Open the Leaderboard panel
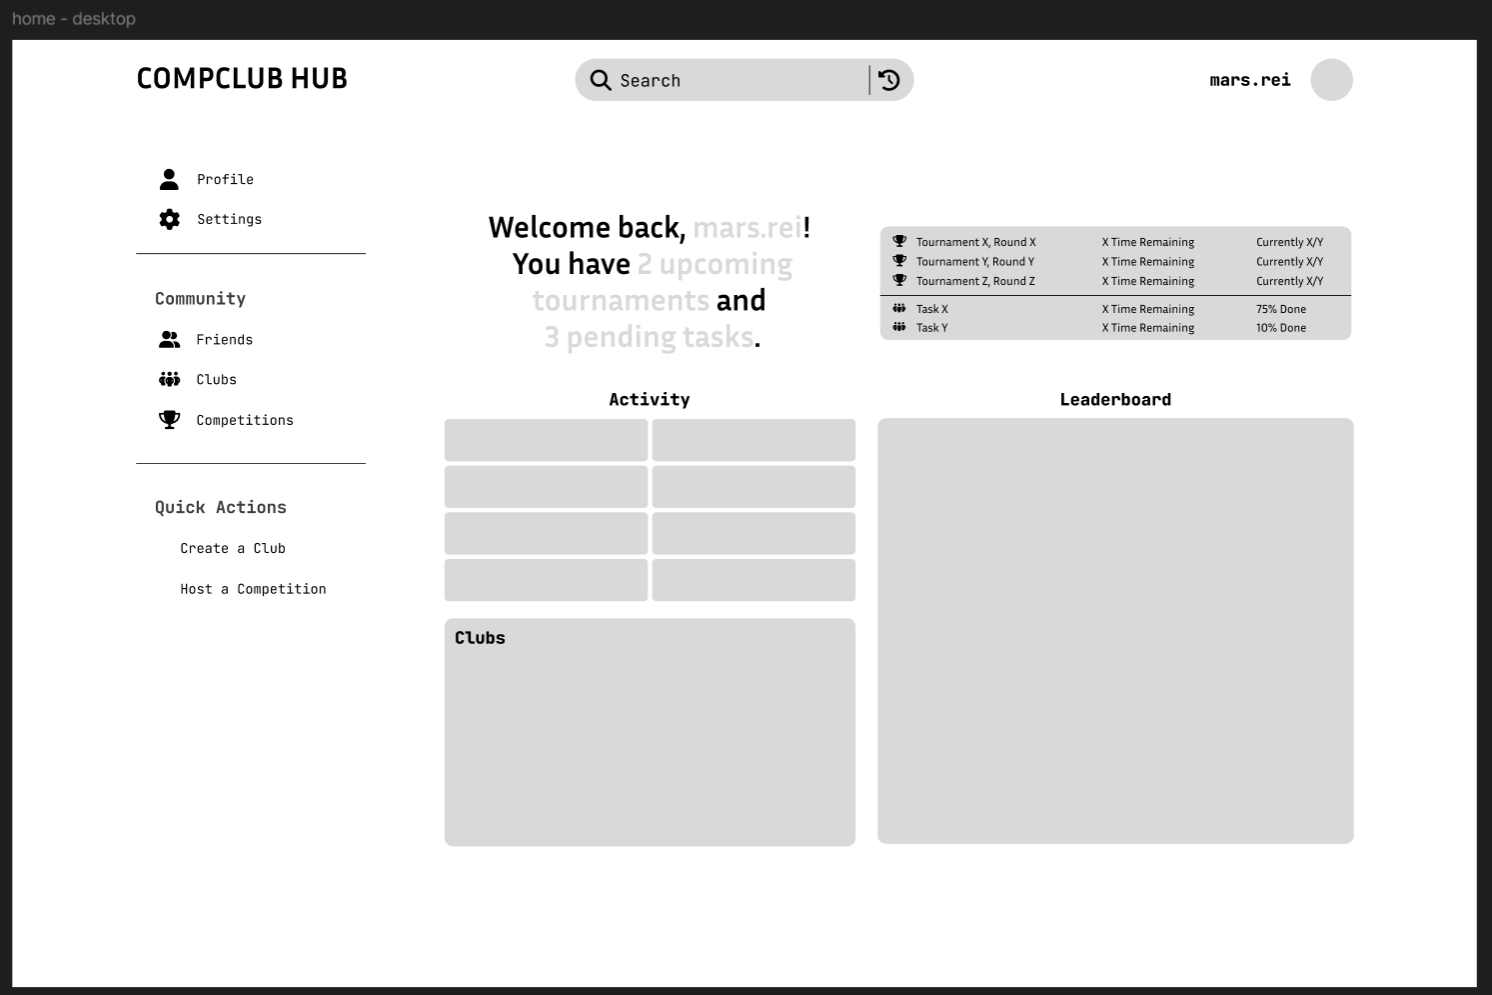The height and width of the screenshot is (995, 1492). point(1115,630)
